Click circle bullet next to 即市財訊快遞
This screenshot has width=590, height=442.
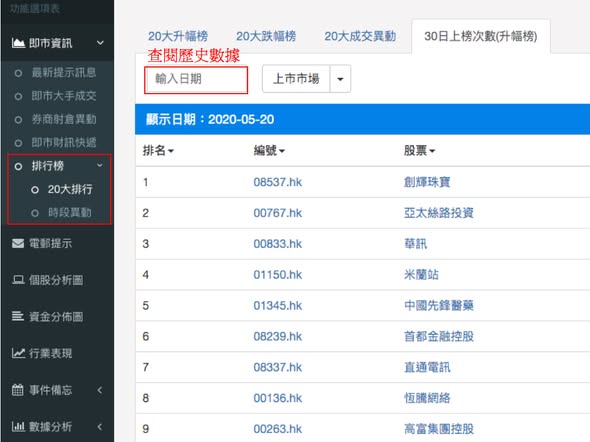[x=18, y=143]
